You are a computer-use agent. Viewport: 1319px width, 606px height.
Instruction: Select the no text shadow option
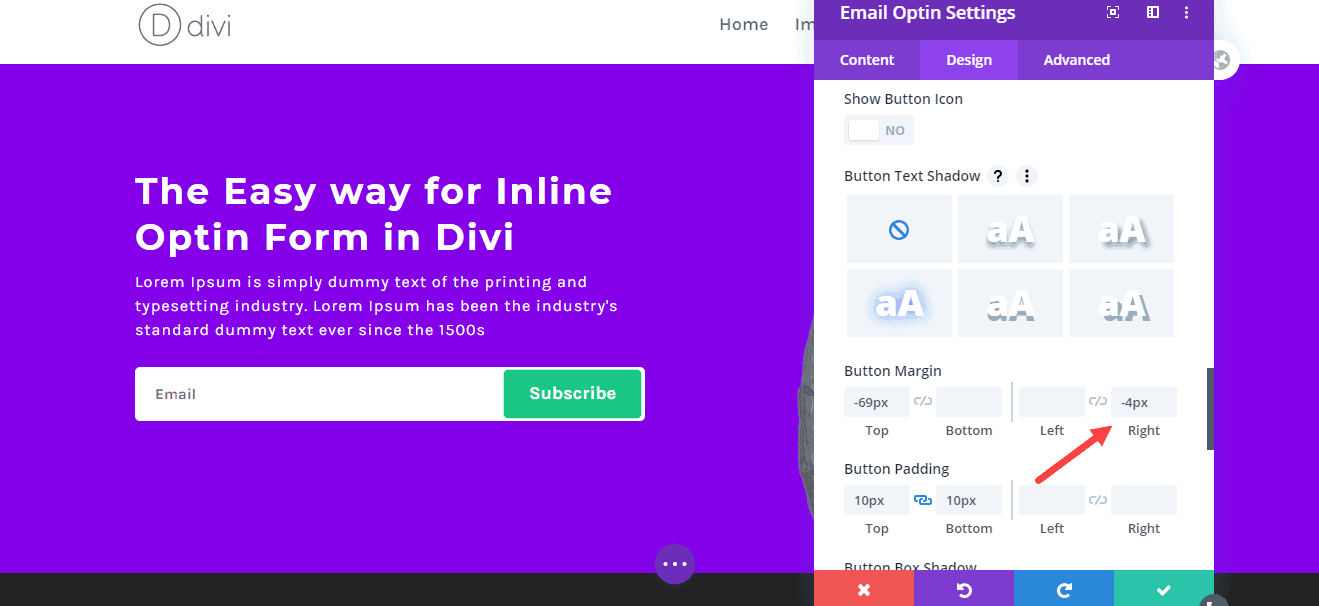click(x=899, y=230)
